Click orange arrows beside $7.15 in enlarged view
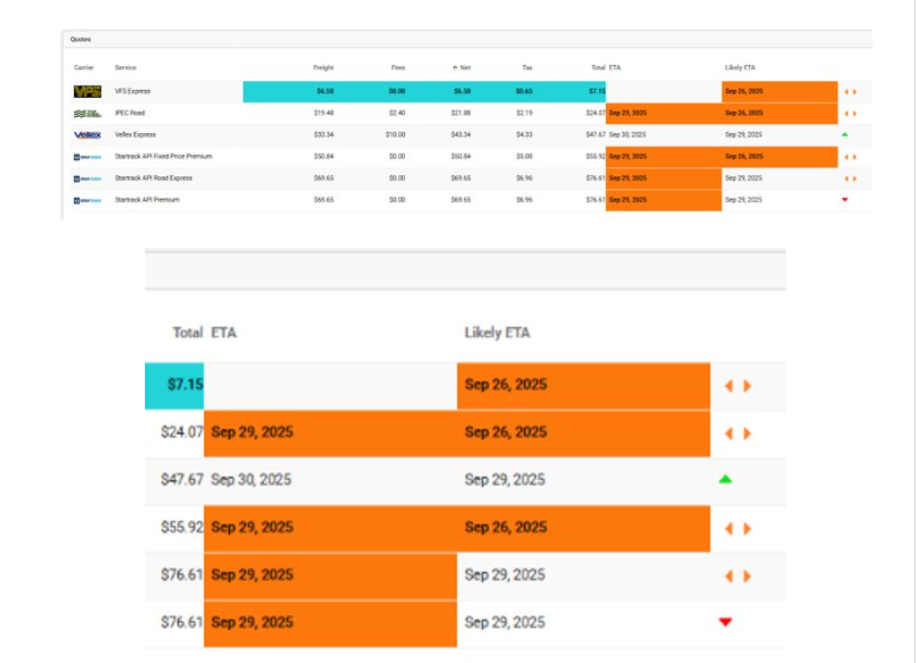Screen dimensions: 916x663 pyautogui.click(x=737, y=386)
